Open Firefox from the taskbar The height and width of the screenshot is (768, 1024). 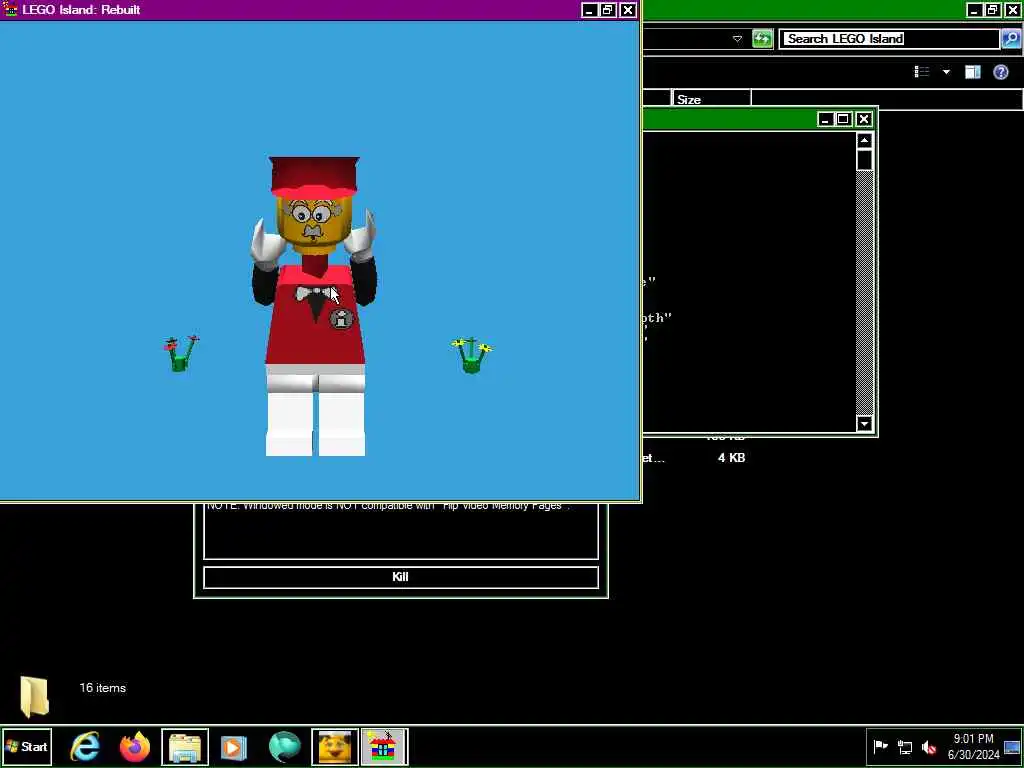pyautogui.click(x=135, y=746)
